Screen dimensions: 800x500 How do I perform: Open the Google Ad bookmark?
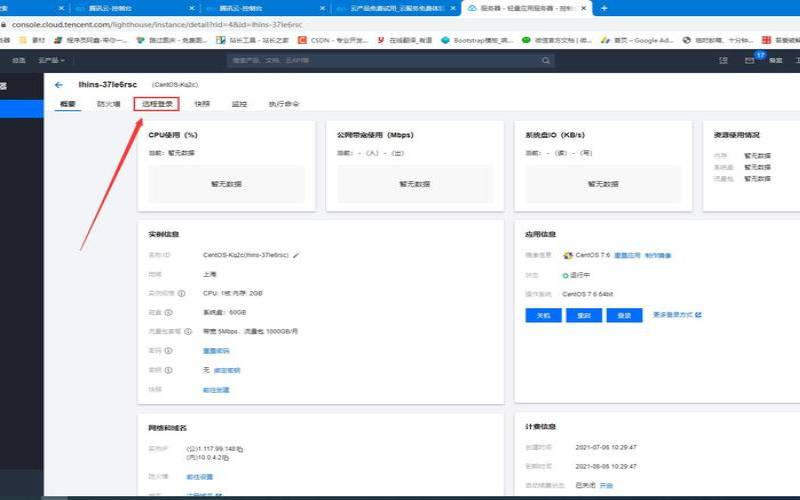[x=637, y=40]
